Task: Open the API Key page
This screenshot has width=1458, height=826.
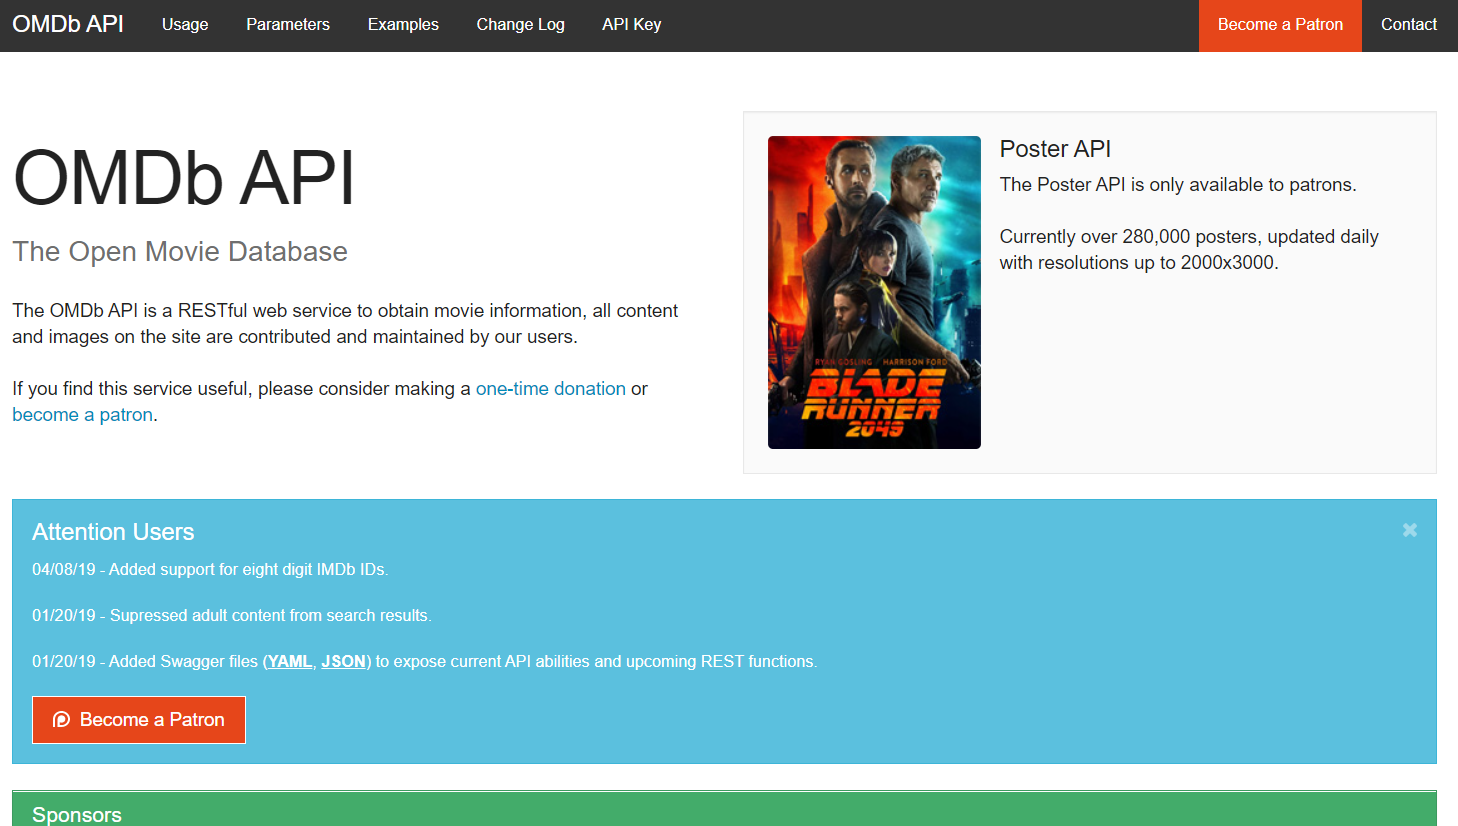Action: click(x=631, y=25)
